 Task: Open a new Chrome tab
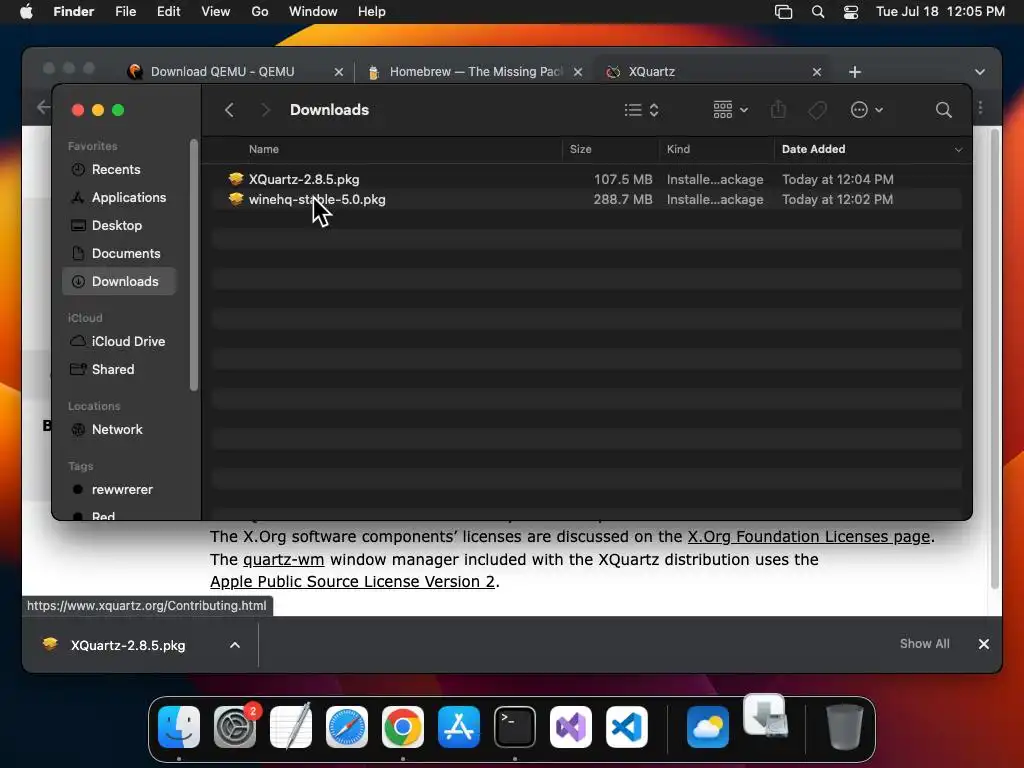855,72
